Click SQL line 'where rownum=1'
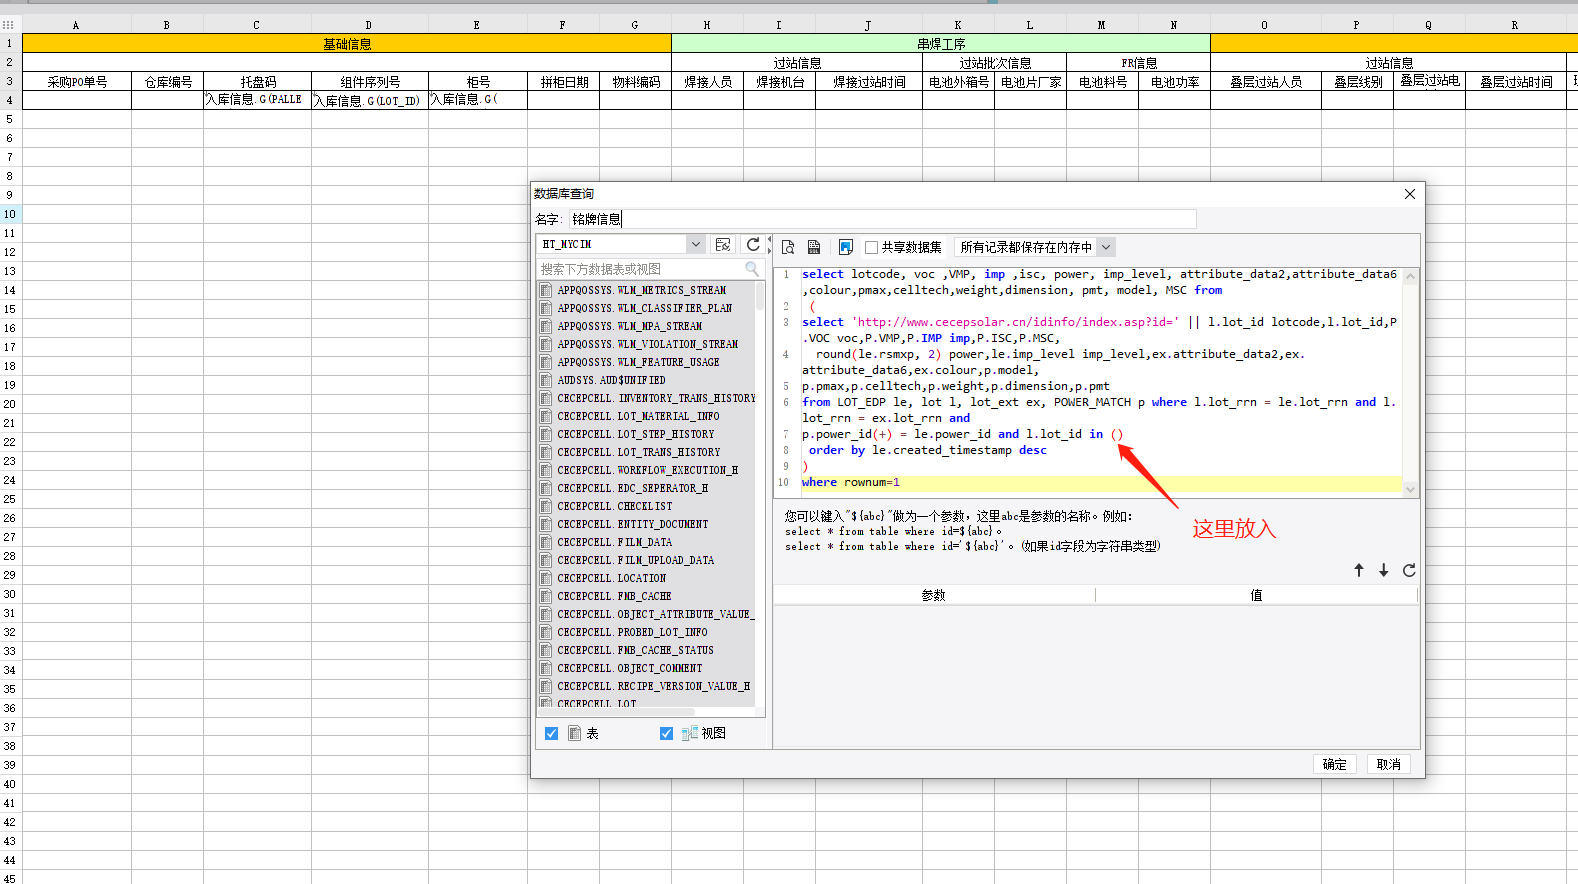 (850, 482)
